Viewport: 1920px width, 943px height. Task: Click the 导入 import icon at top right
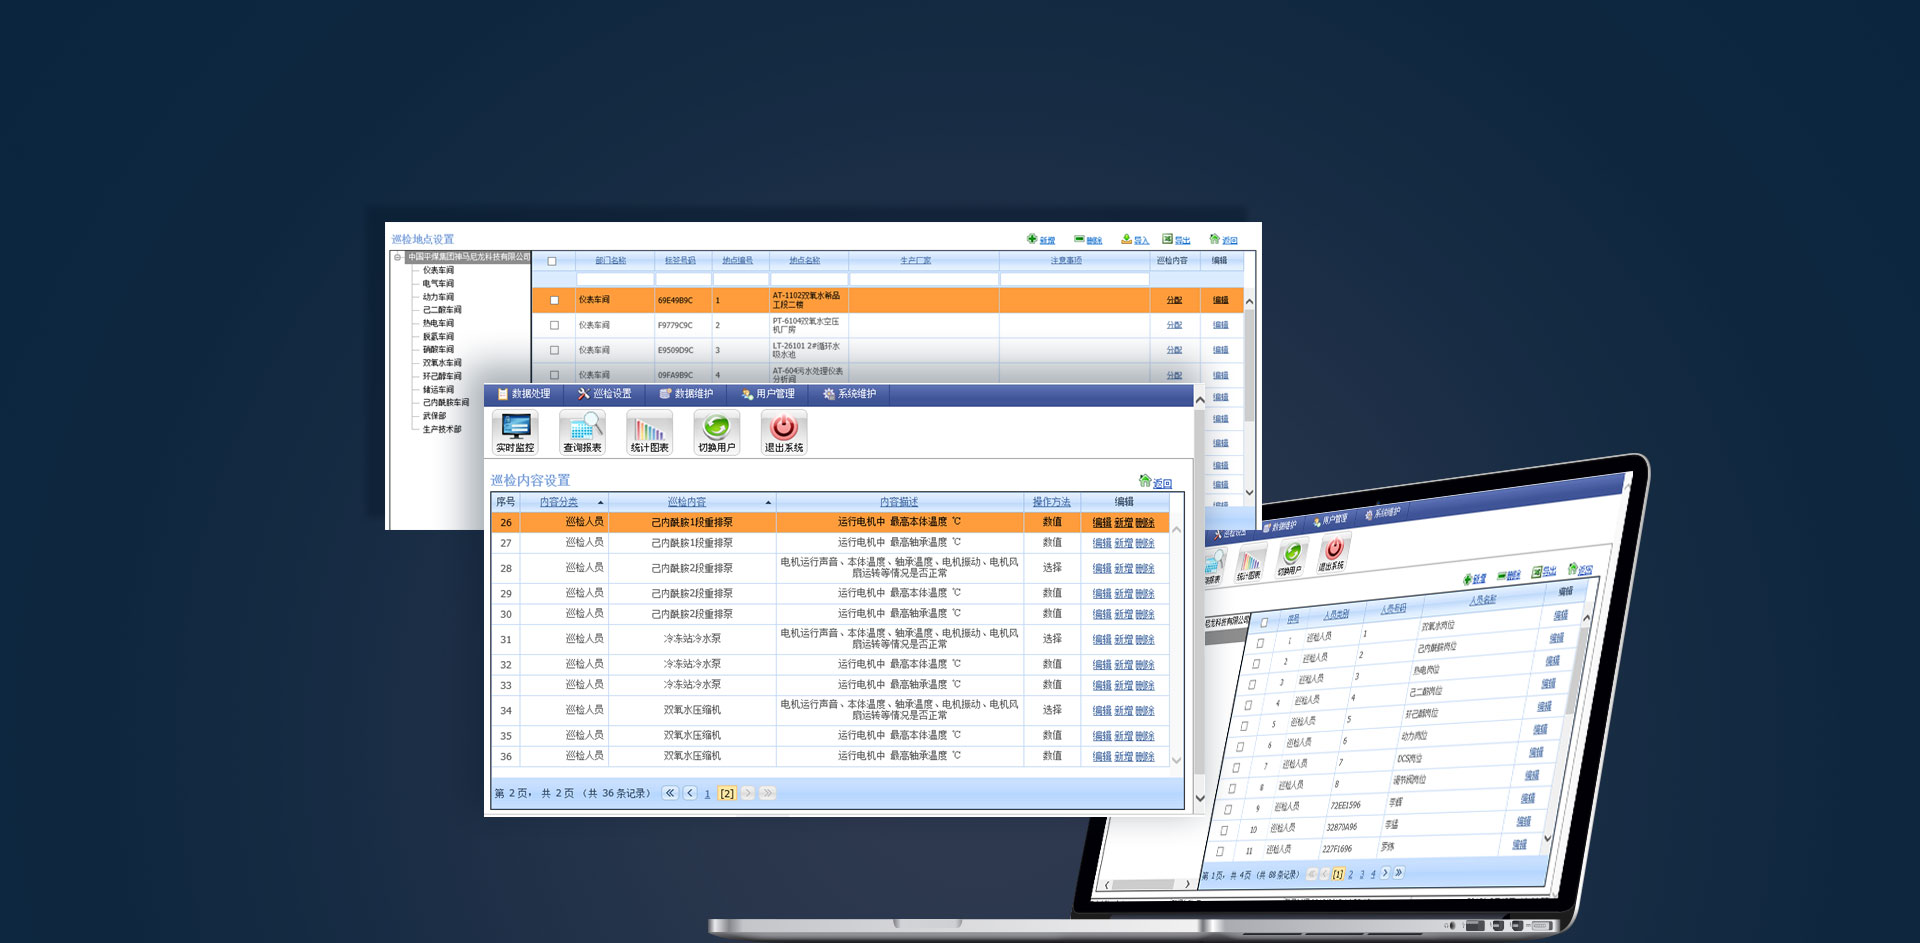(1126, 239)
